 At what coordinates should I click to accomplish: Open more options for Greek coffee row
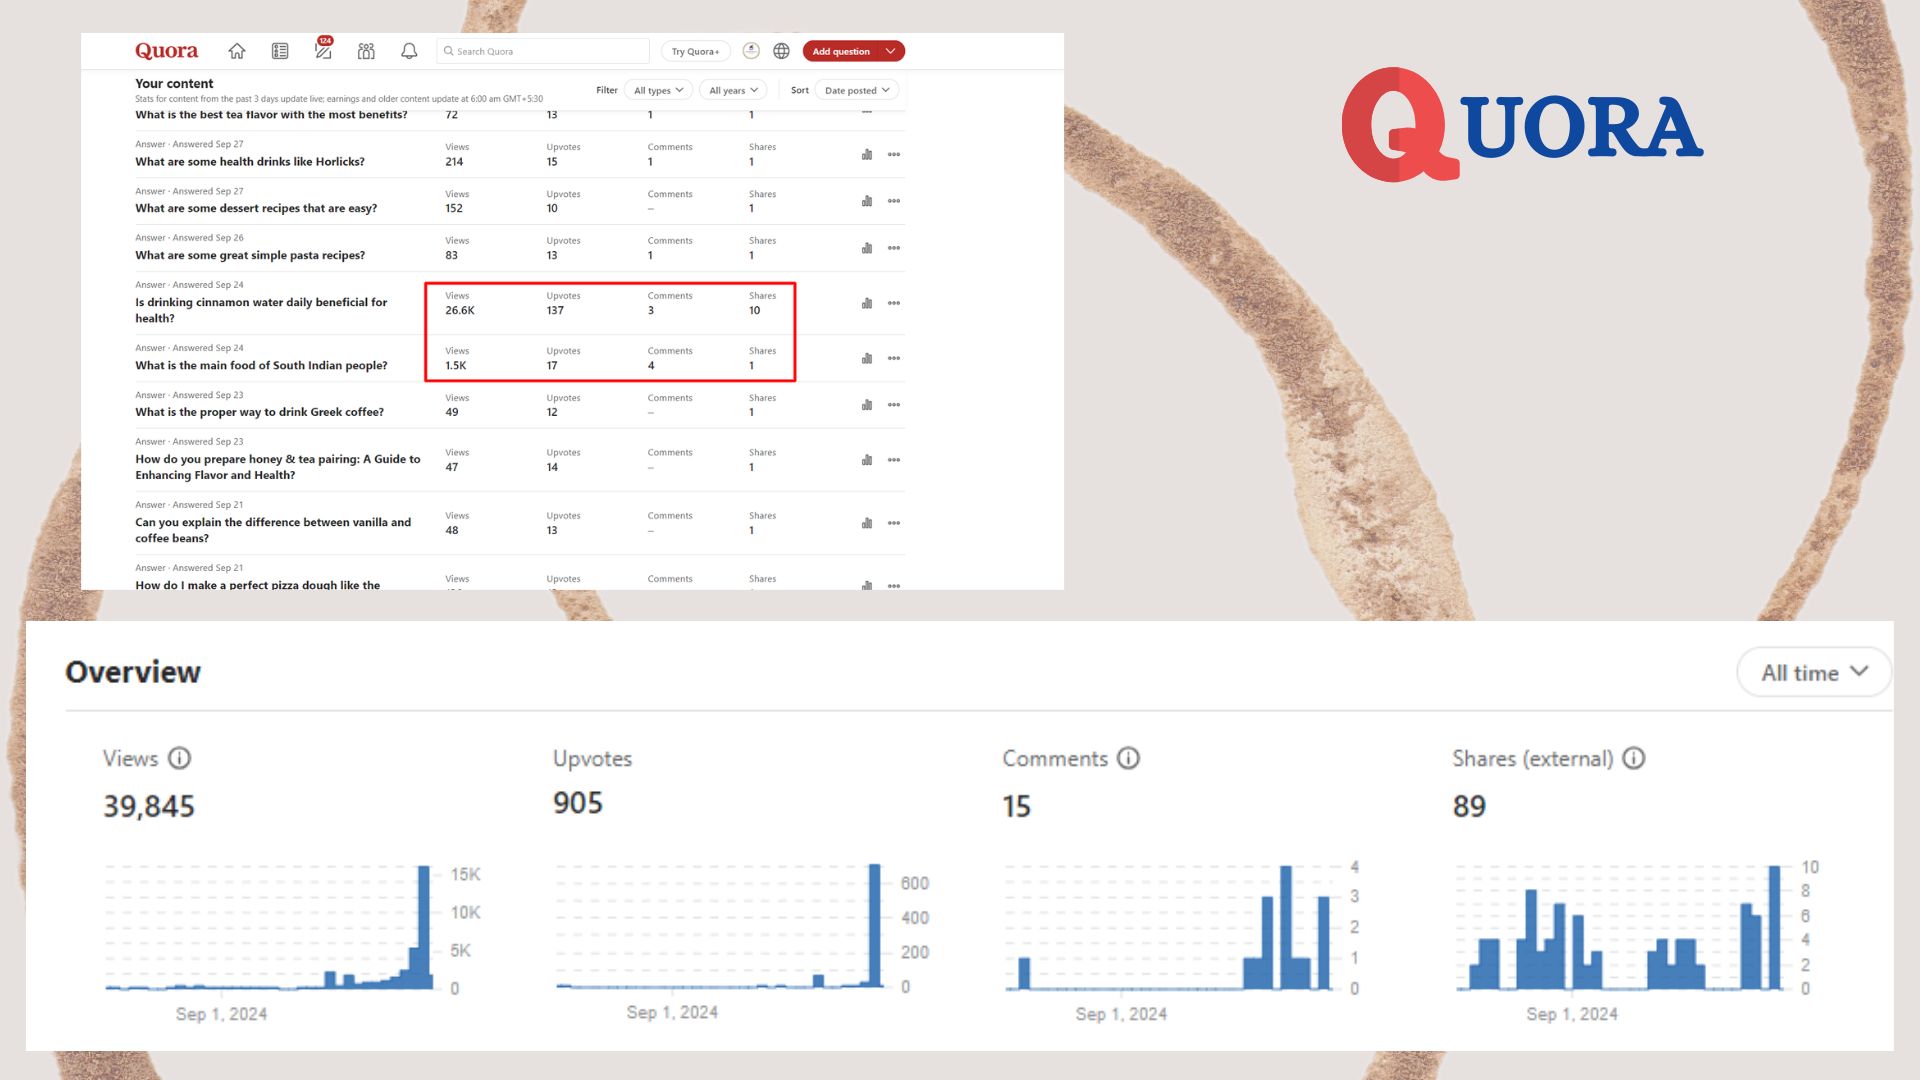[x=894, y=405]
